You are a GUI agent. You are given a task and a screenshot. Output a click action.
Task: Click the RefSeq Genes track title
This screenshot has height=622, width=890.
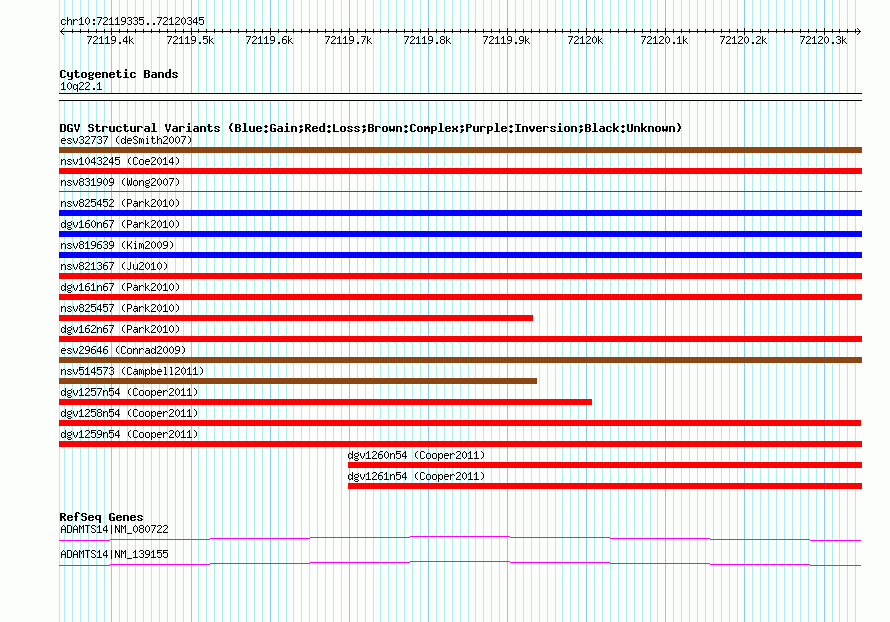tap(101, 517)
